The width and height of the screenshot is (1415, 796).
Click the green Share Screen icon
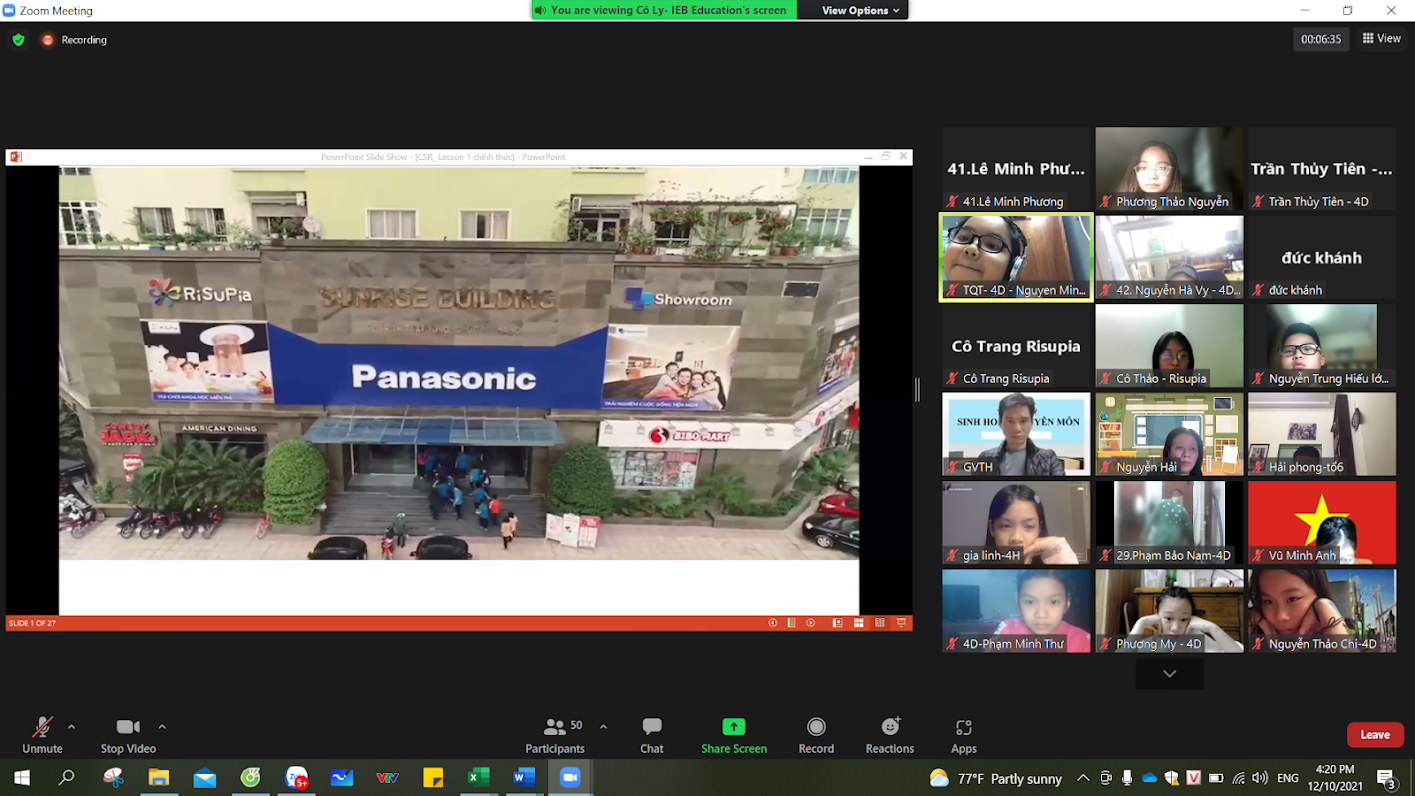733,727
